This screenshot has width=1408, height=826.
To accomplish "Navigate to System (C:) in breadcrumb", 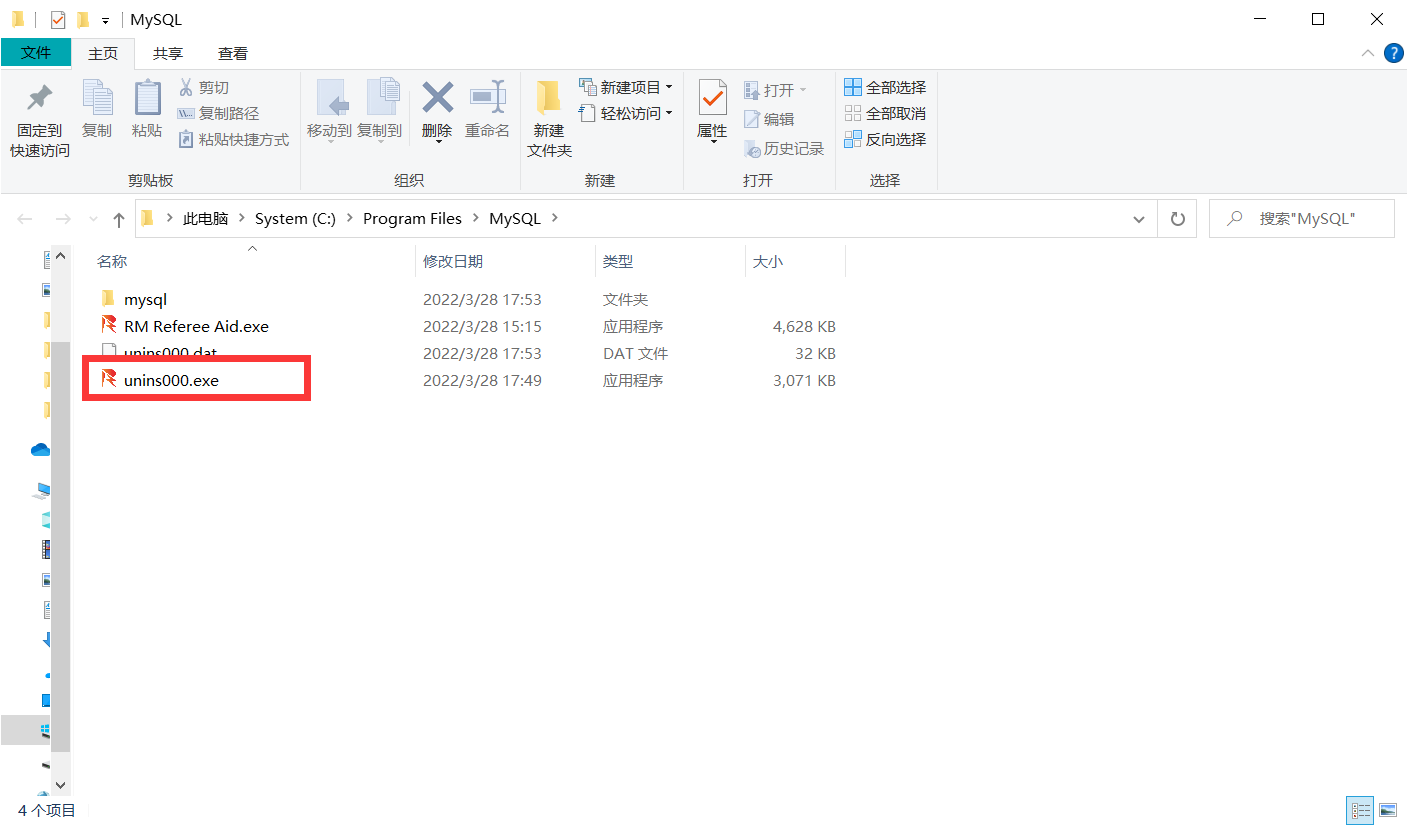I will (x=295, y=219).
